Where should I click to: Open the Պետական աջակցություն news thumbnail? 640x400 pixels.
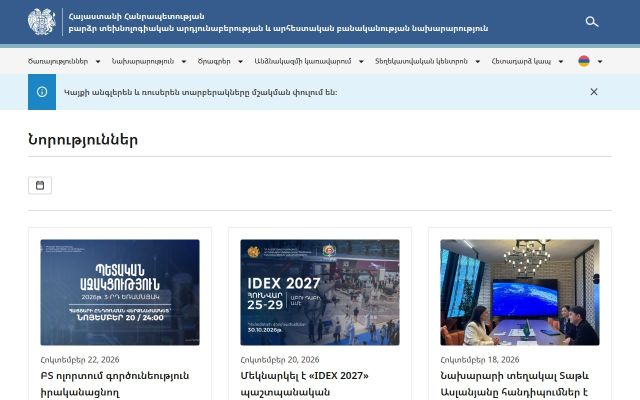coord(120,292)
